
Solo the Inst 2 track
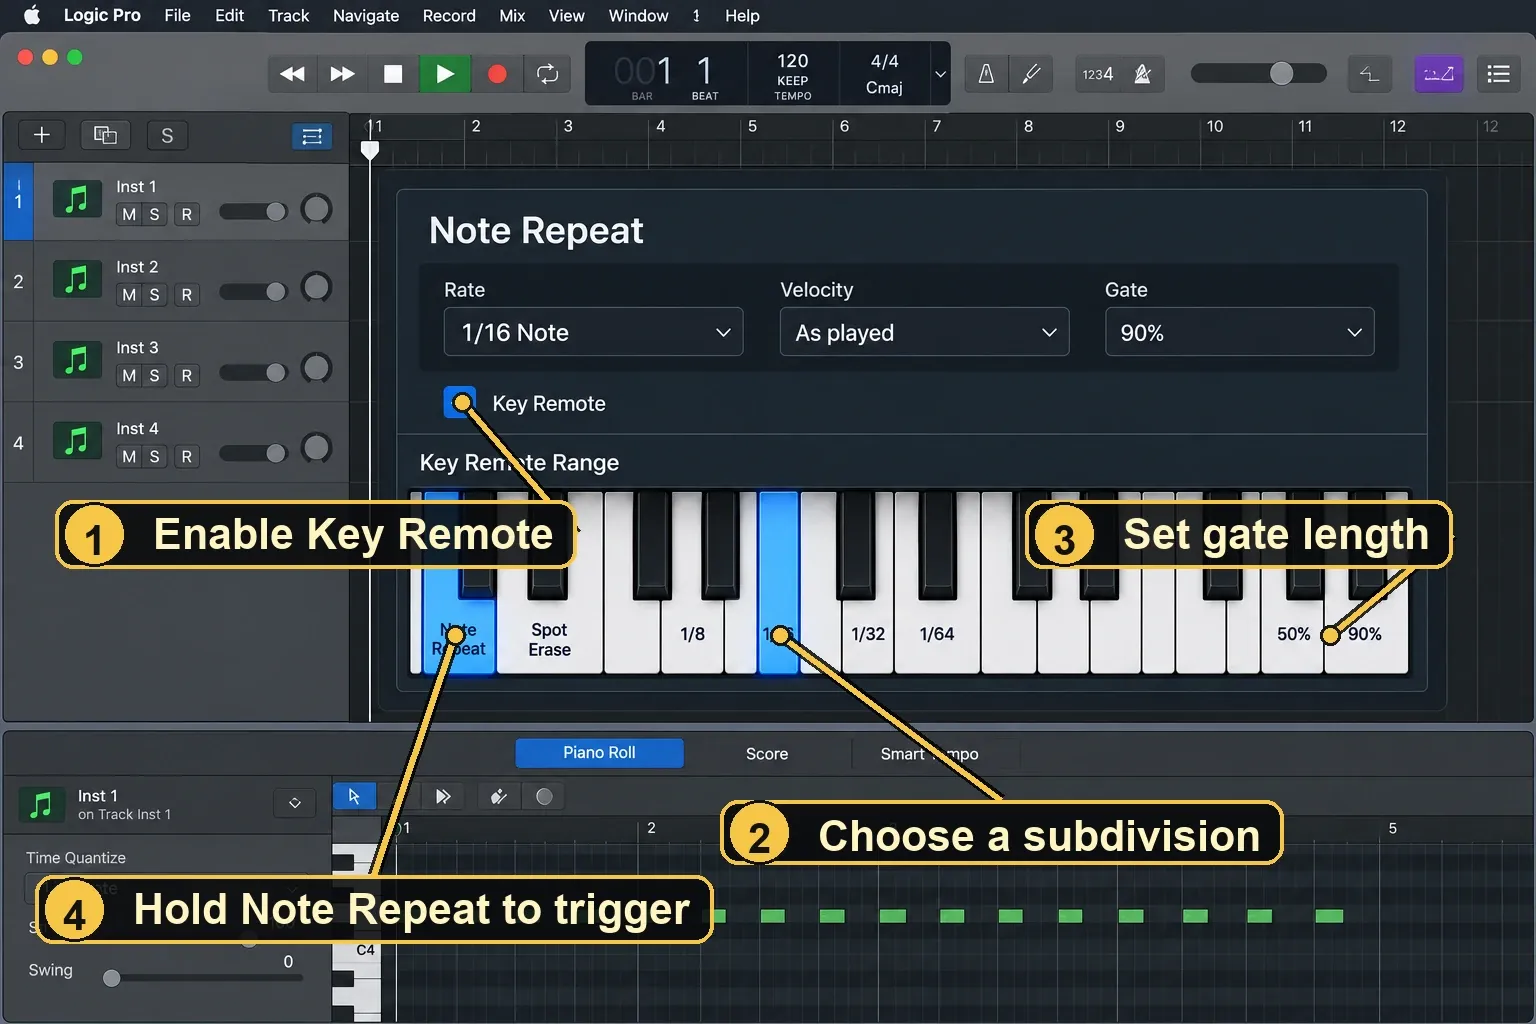154,295
